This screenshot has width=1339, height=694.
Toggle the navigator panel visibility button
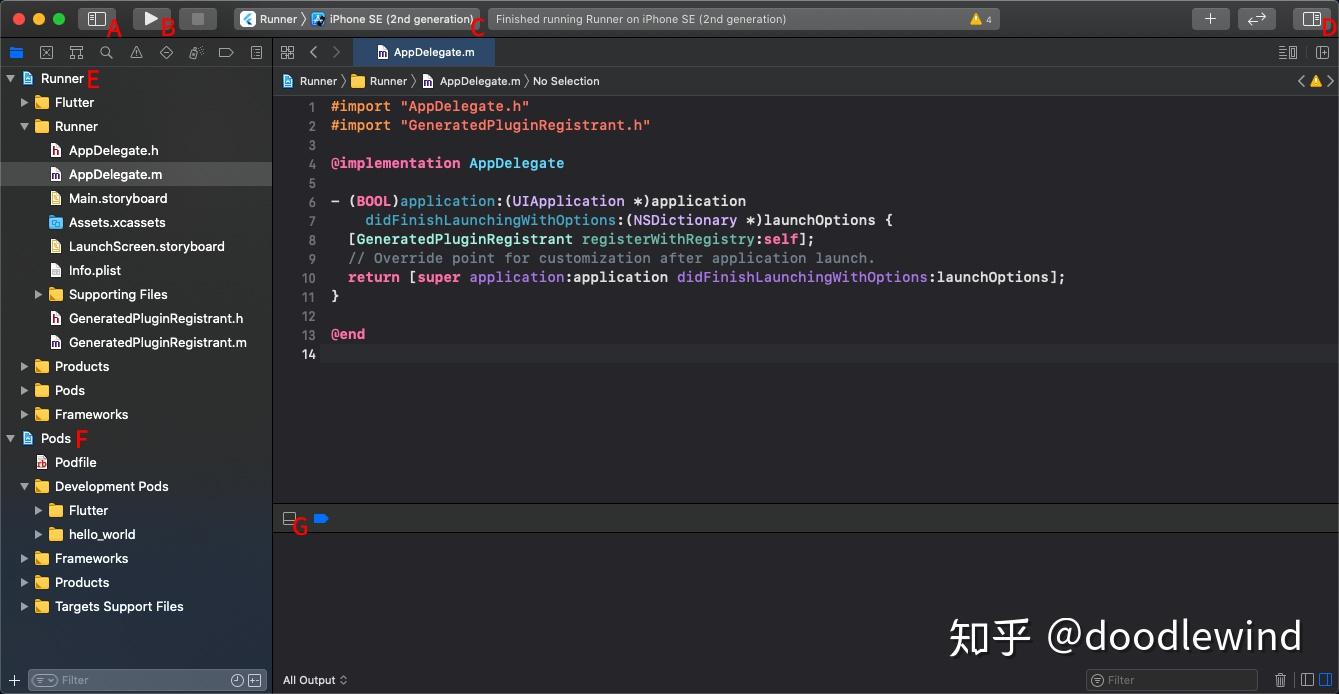[96, 19]
